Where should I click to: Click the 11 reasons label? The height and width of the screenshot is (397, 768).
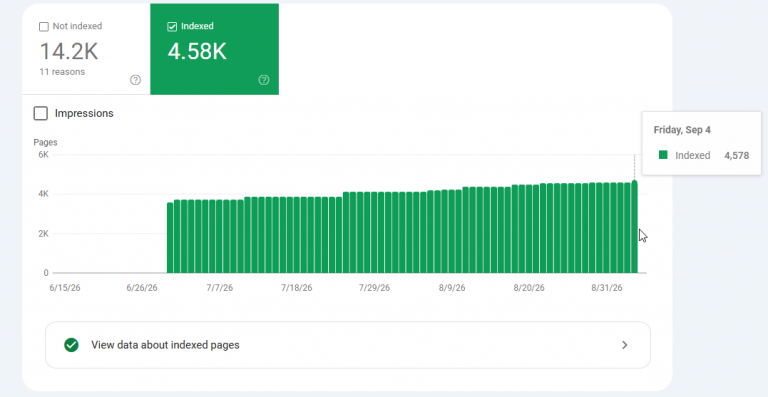tap(62, 72)
